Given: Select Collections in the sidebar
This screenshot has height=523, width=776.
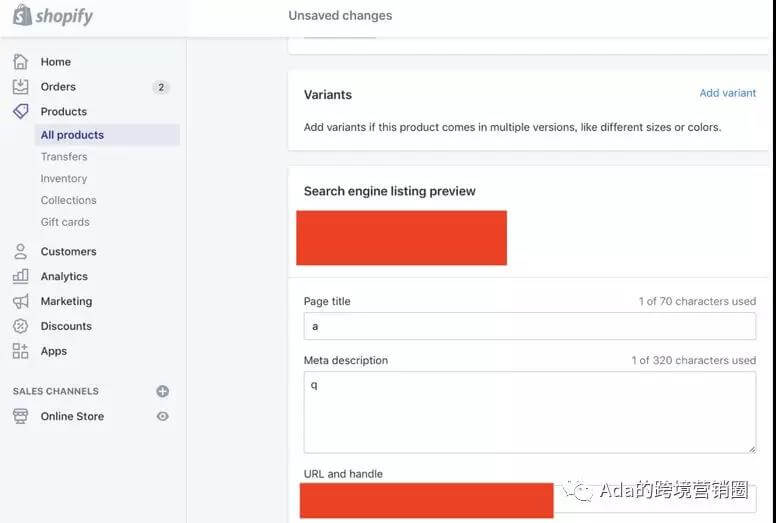Looking at the screenshot, I should [69, 200].
